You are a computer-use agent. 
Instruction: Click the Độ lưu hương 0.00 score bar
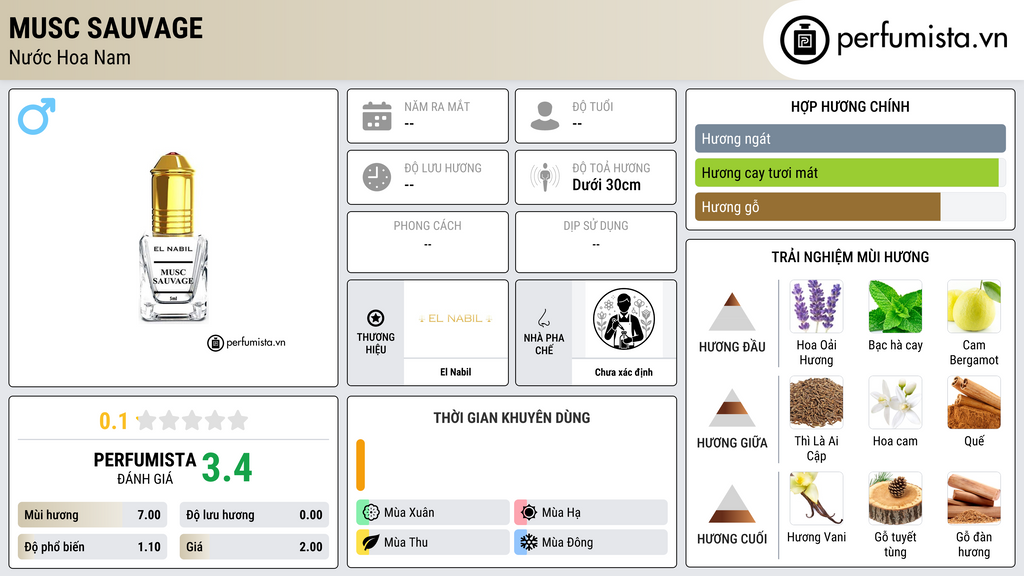coord(254,515)
